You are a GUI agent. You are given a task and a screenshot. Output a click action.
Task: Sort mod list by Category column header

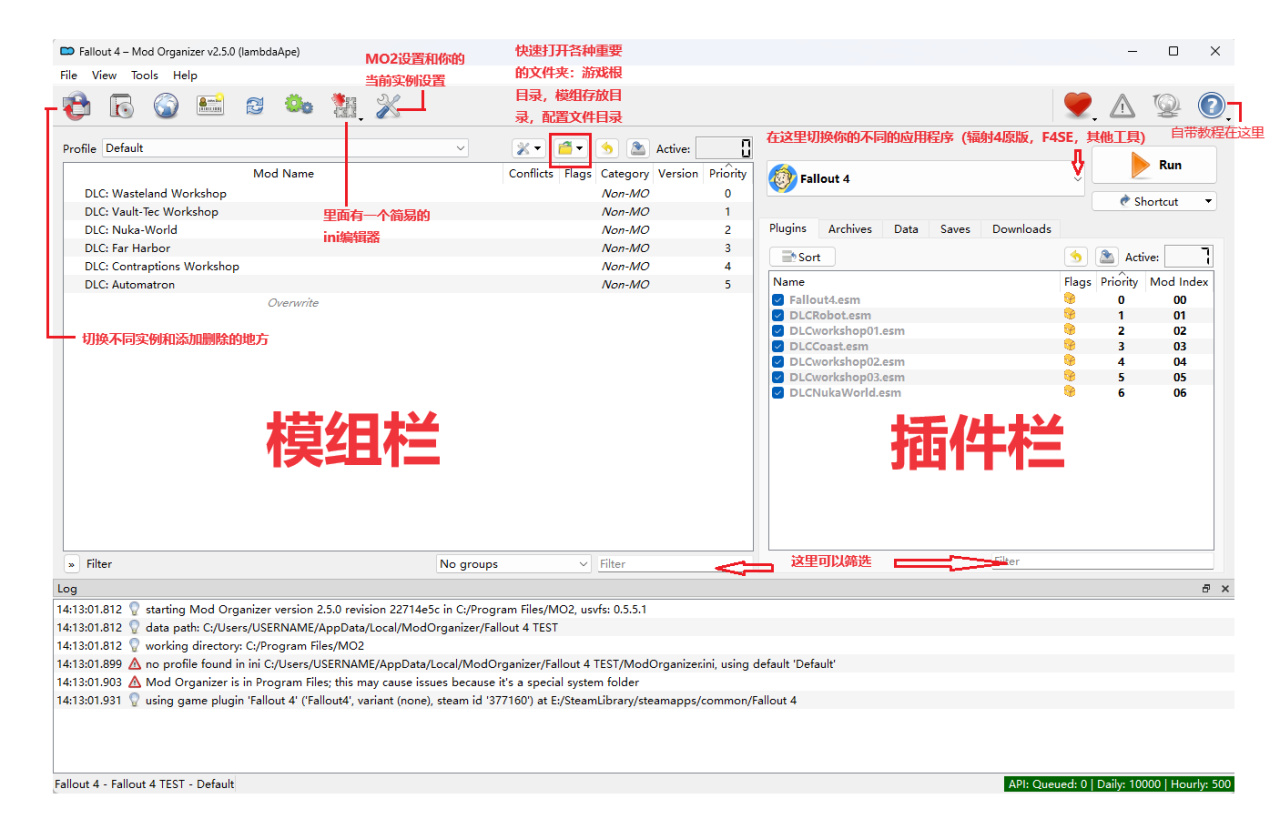pyautogui.click(x=625, y=173)
